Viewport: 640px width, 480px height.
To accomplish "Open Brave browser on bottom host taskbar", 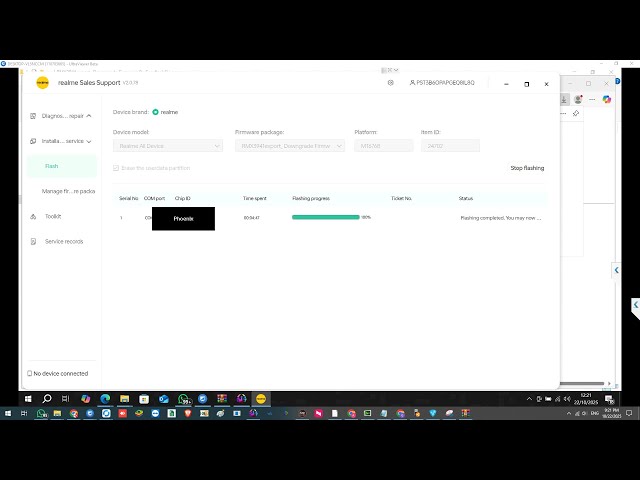I will click(188, 413).
